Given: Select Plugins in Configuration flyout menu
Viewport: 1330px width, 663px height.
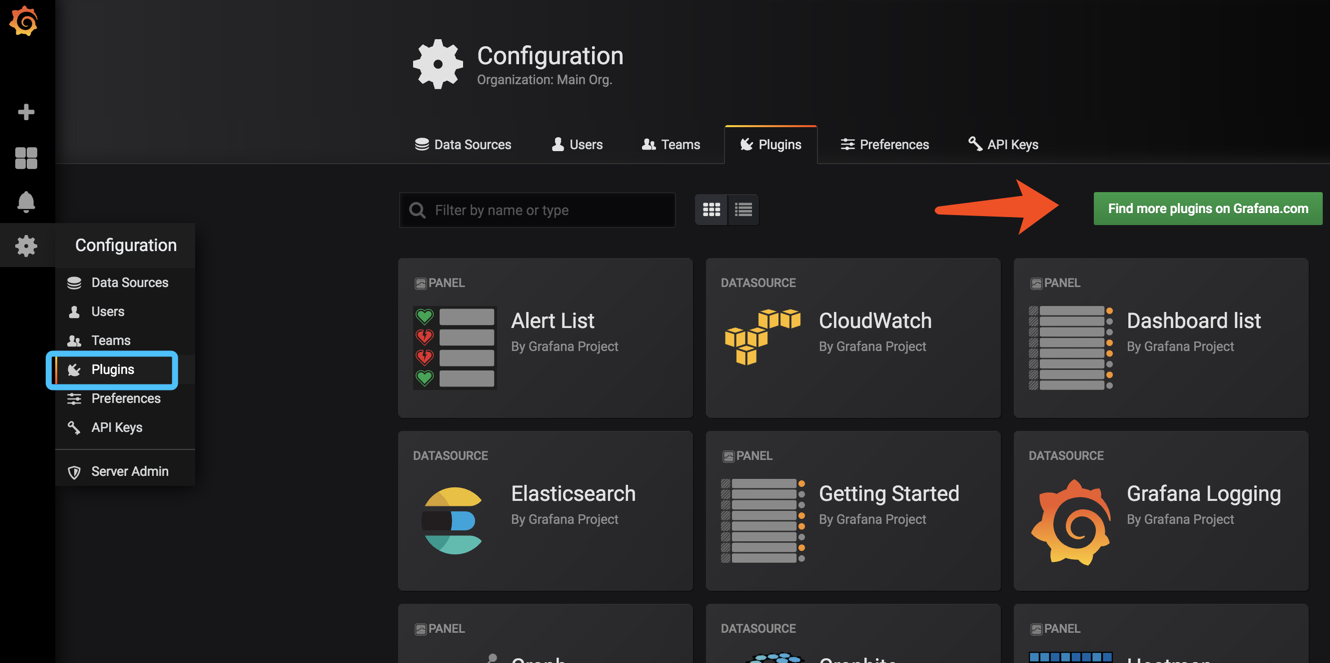Looking at the screenshot, I should (125, 370).
